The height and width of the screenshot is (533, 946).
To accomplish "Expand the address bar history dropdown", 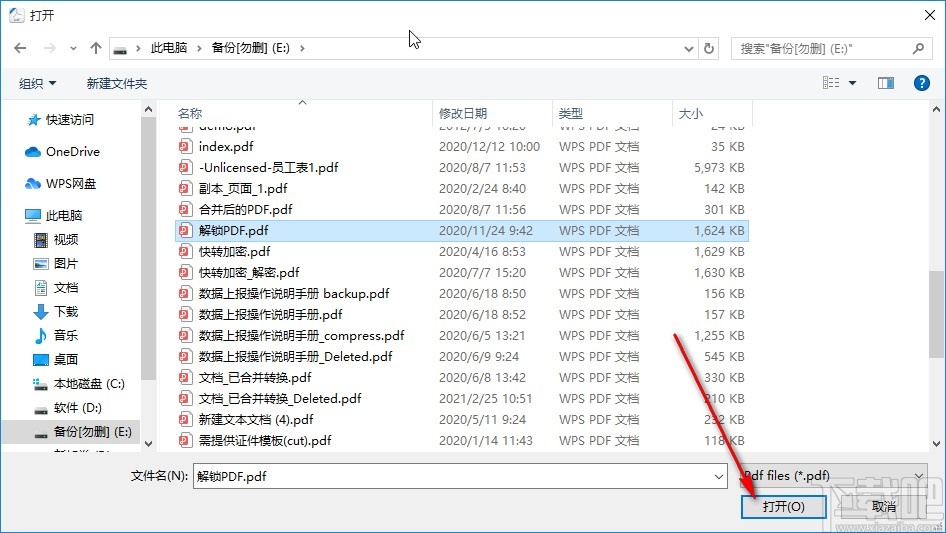I will coord(688,48).
